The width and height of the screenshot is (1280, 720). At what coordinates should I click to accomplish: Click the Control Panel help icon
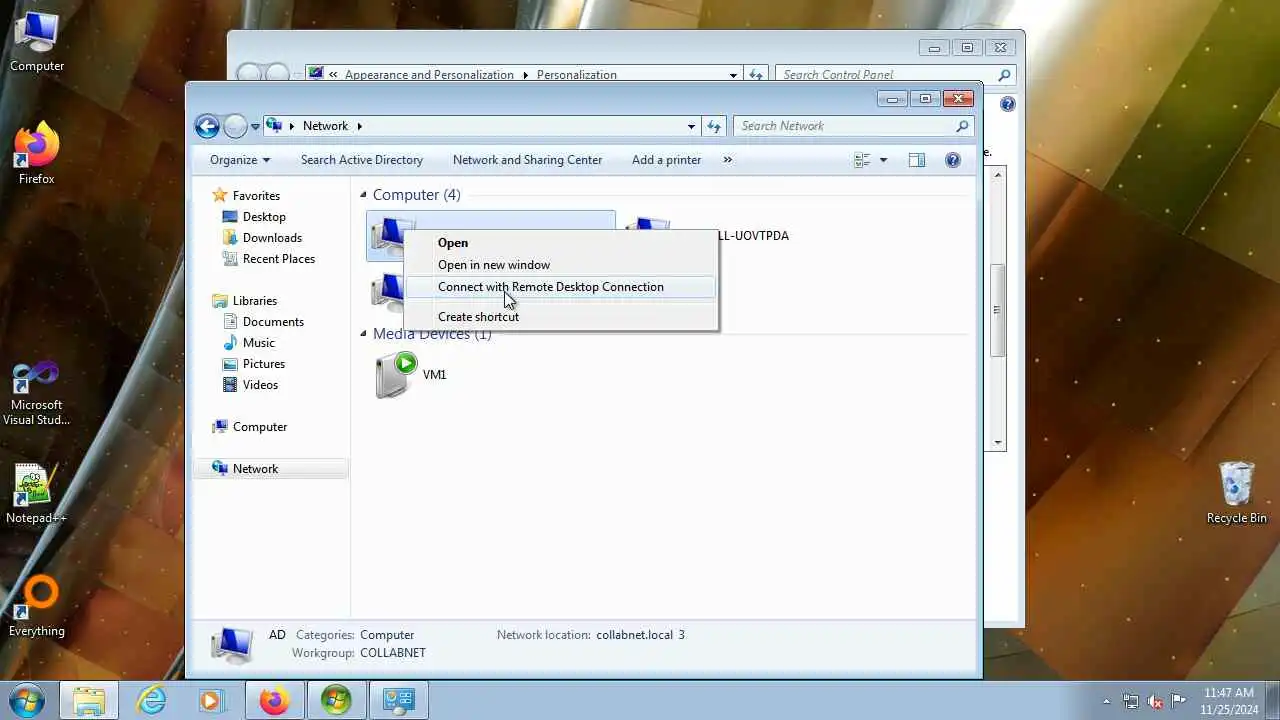(x=1007, y=104)
